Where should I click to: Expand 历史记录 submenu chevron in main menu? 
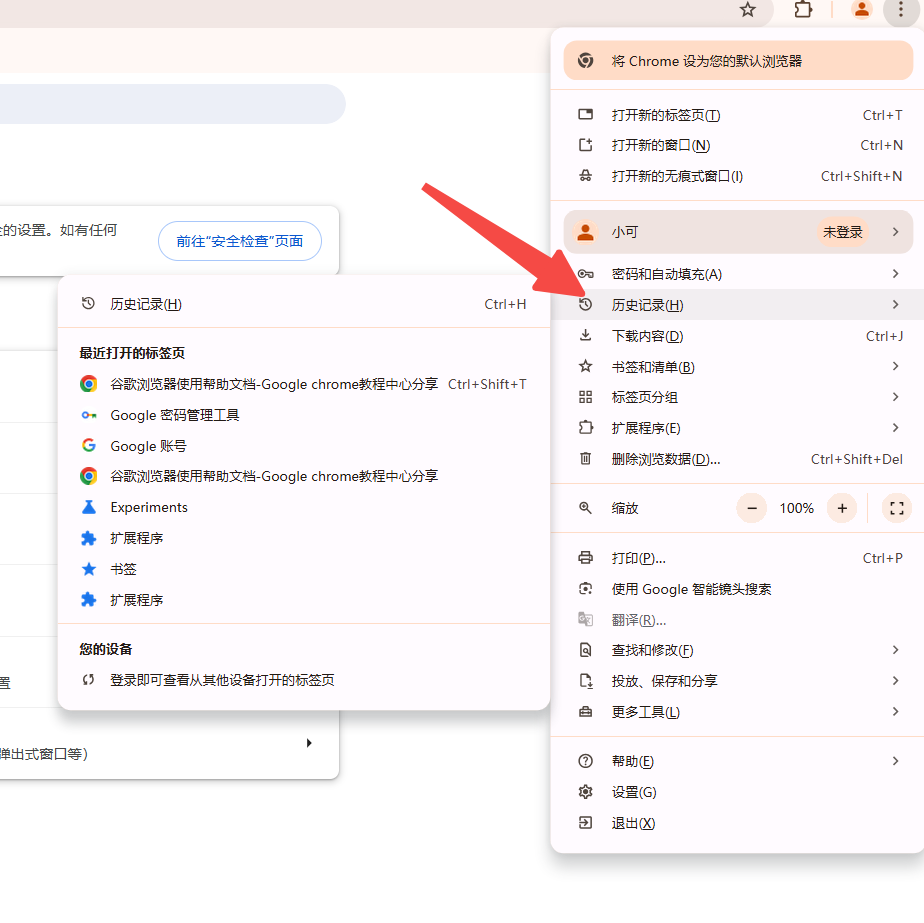click(x=895, y=305)
